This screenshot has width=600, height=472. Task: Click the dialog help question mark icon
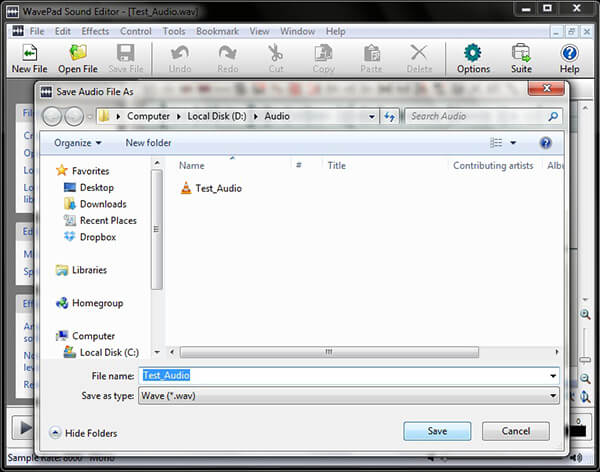546,143
